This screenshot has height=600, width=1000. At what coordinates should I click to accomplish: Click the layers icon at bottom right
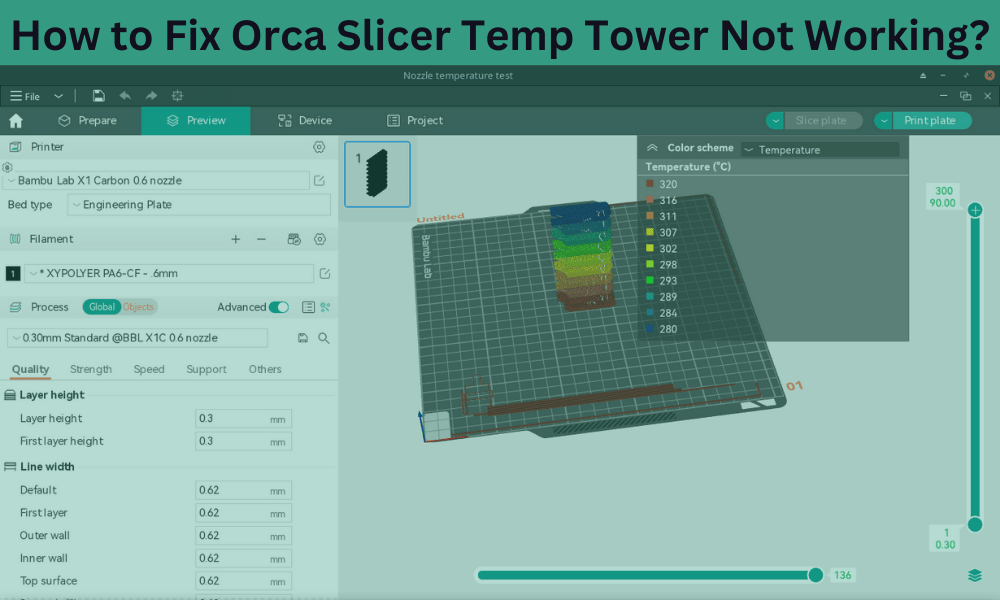coord(974,575)
